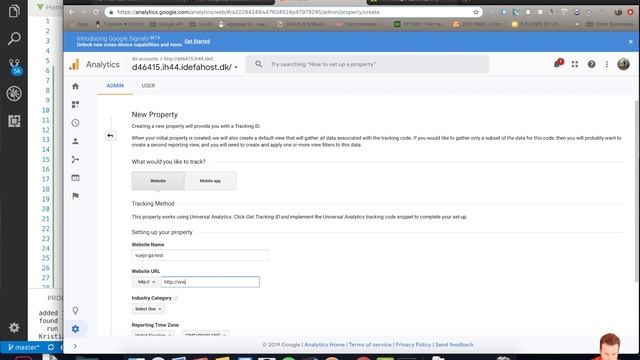Open Industry Category Select One dropdown
The width and height of the screenshot is (640, 360).
[x=148, y=309]
